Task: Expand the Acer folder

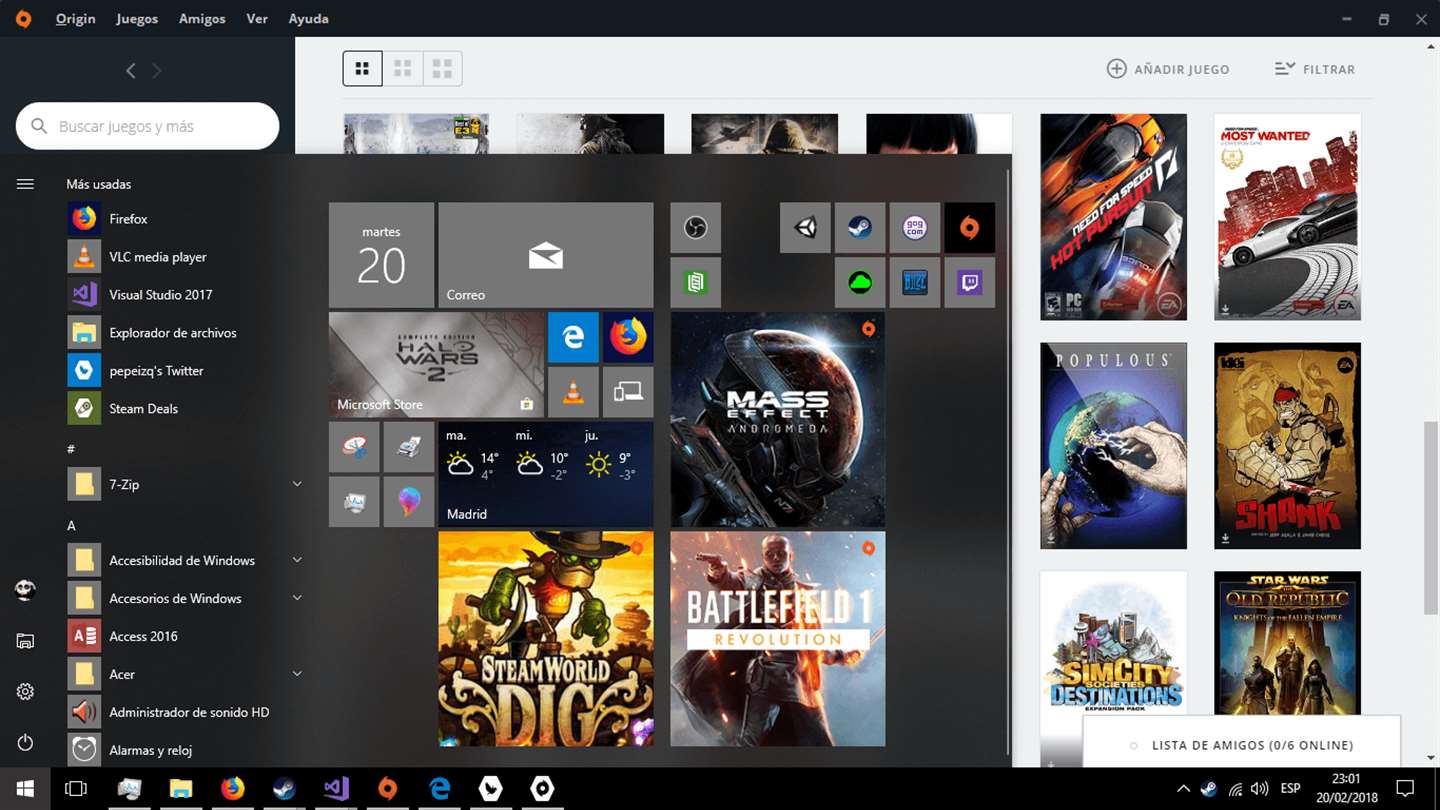Action: point(297,675)
